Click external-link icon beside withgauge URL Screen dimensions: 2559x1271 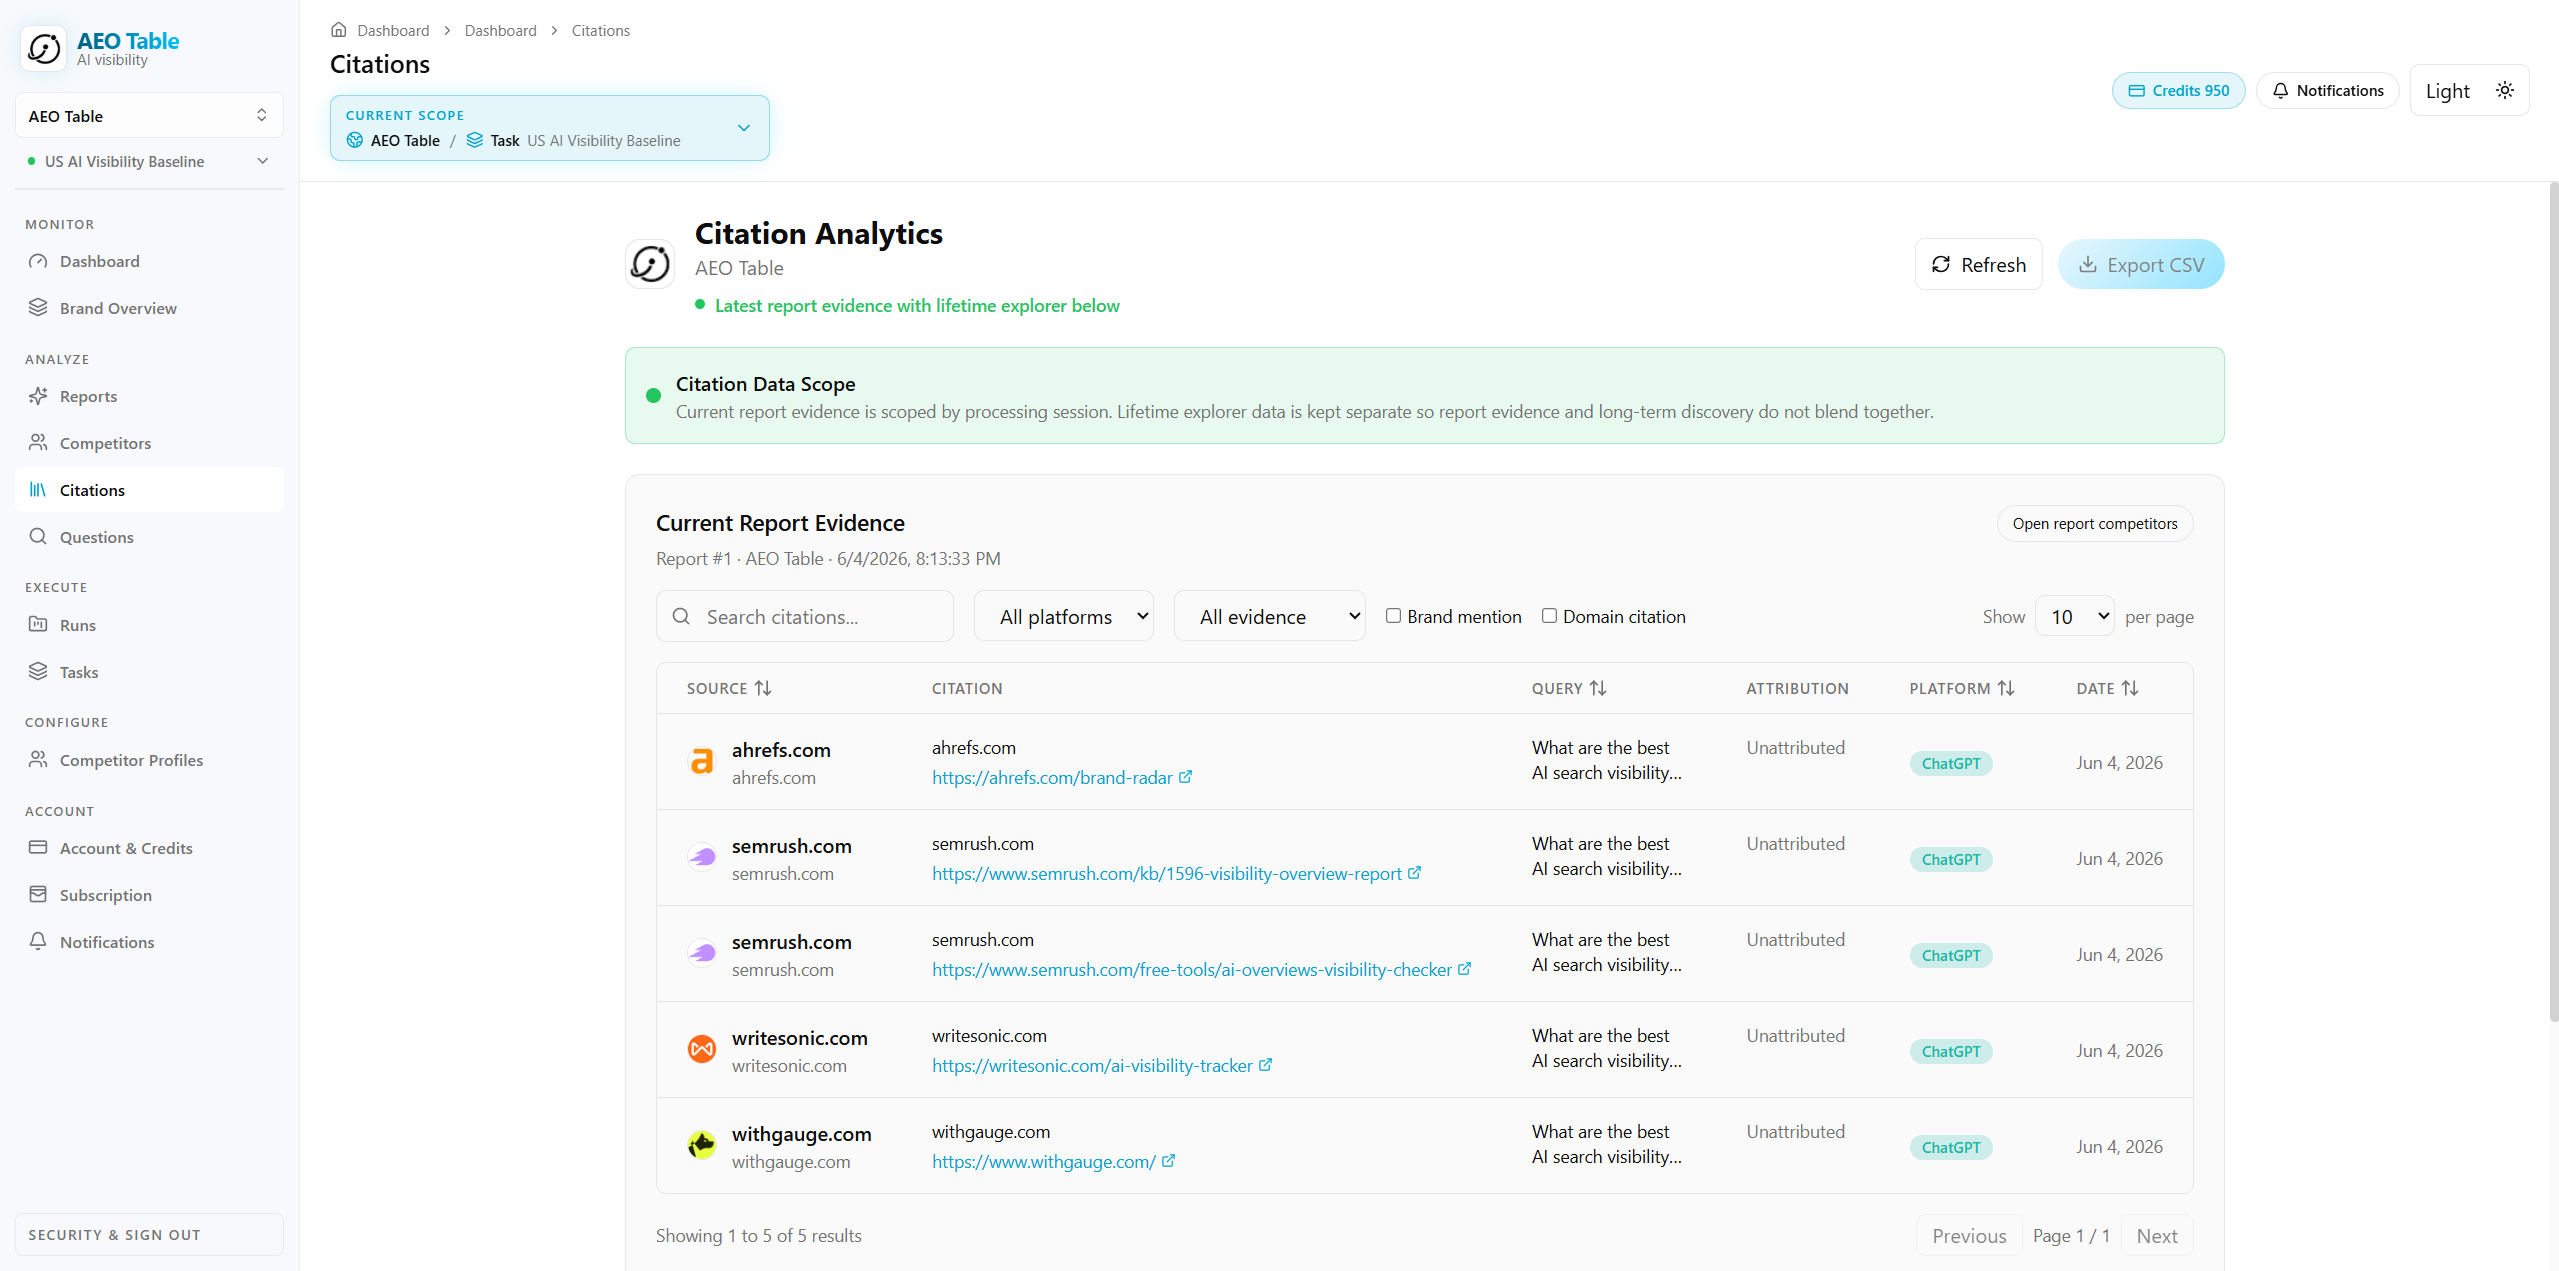pos(1168,1161)
